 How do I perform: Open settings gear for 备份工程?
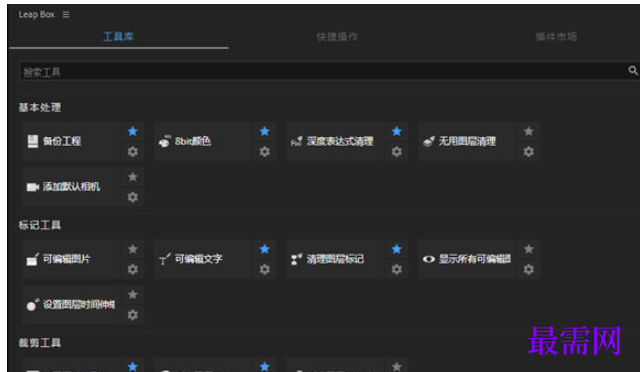(133, 152)
